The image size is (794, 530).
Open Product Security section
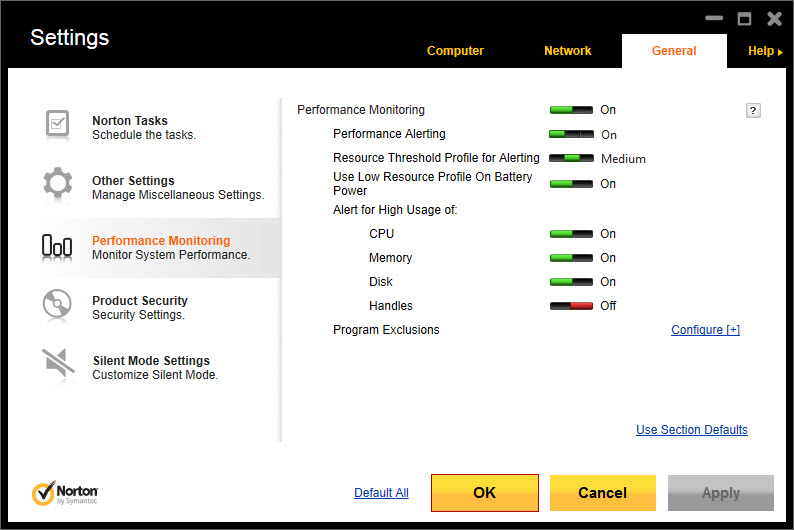[x=140, y=301]
